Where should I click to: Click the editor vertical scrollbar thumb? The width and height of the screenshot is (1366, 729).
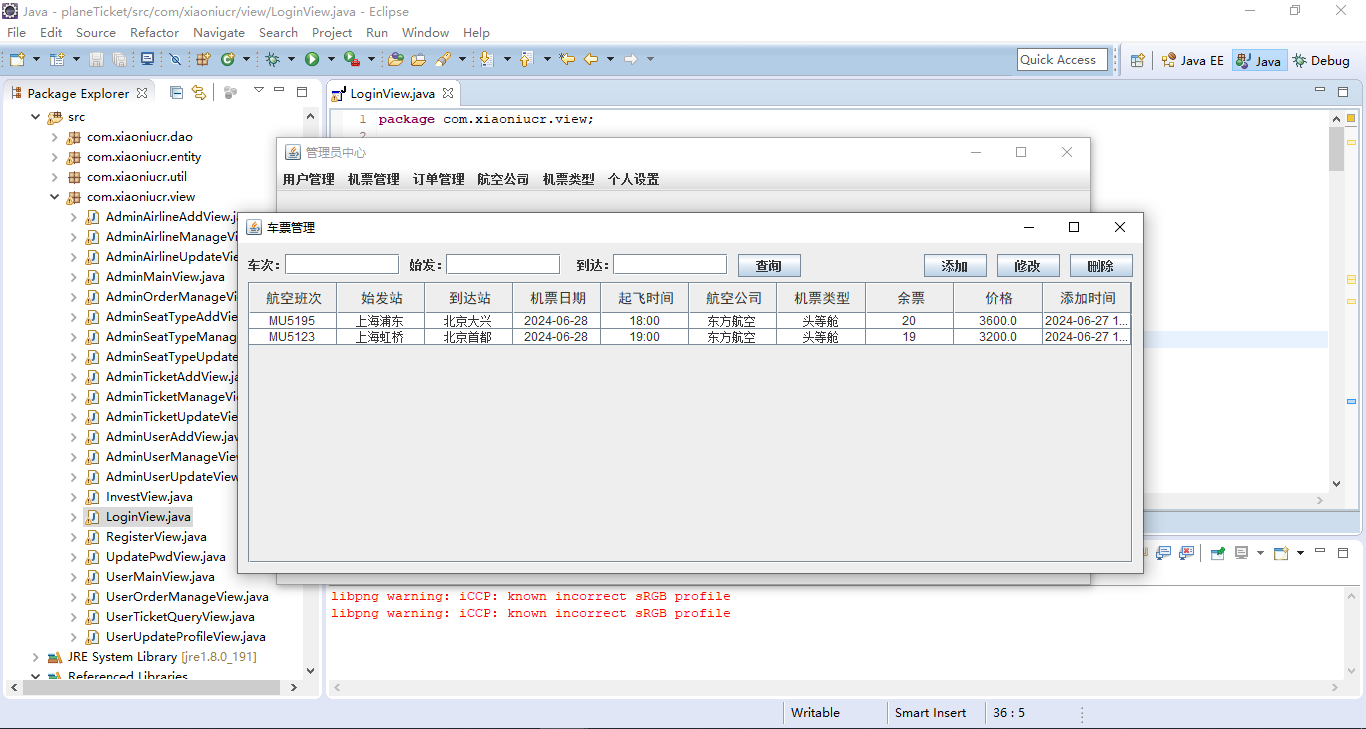(1336, 150)
